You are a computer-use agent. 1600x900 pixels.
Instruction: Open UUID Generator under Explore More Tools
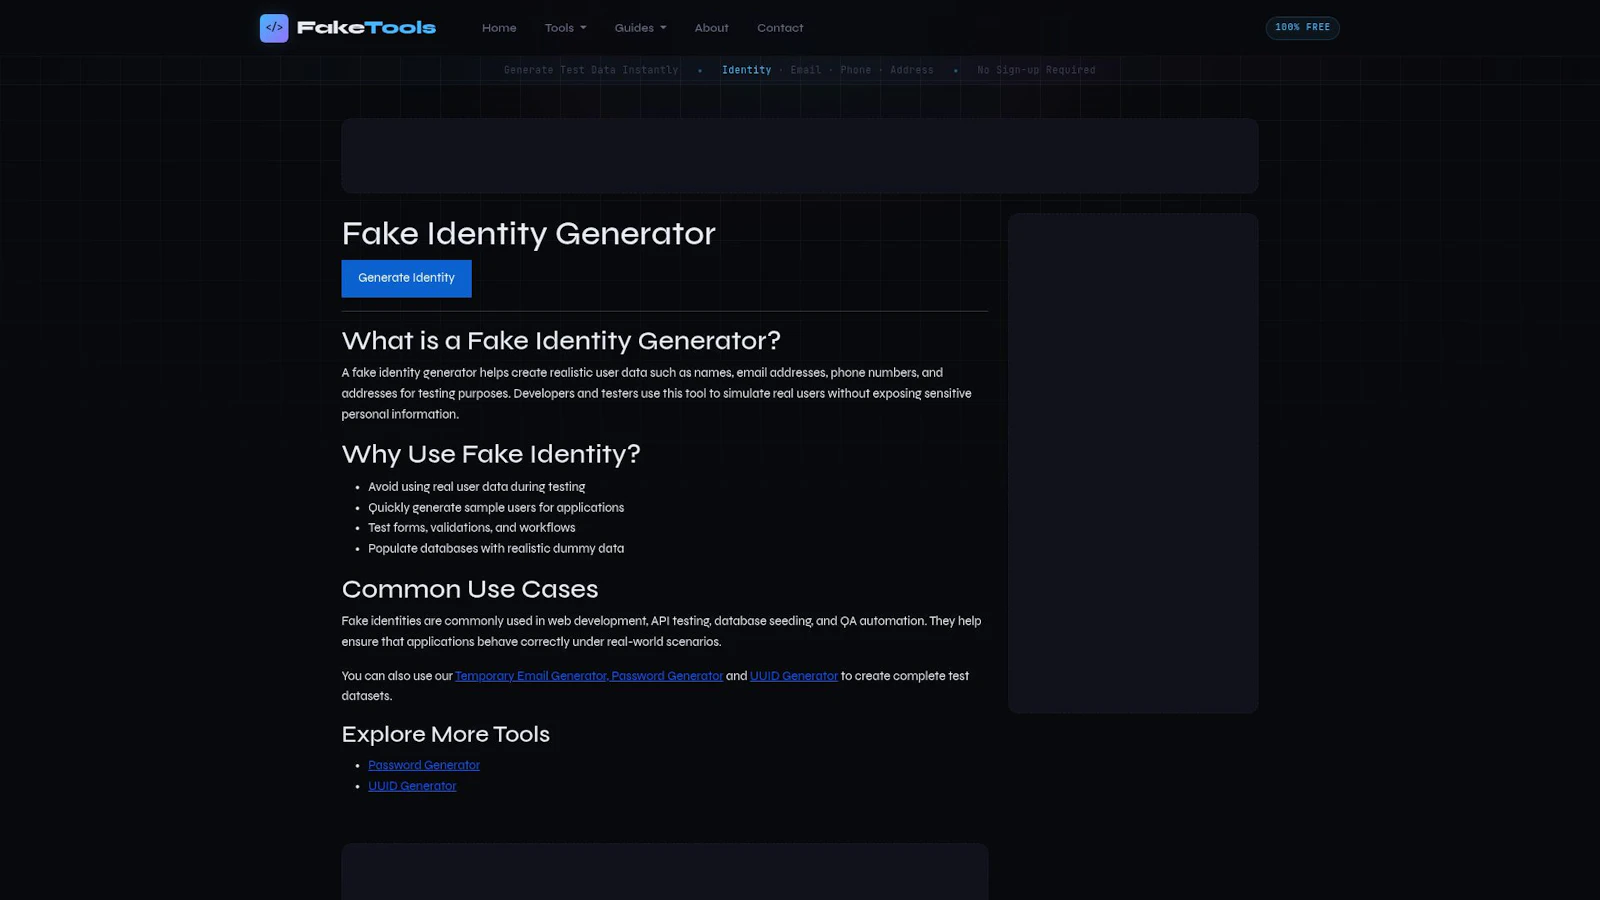pyautogui.click(x=412, y=786)
